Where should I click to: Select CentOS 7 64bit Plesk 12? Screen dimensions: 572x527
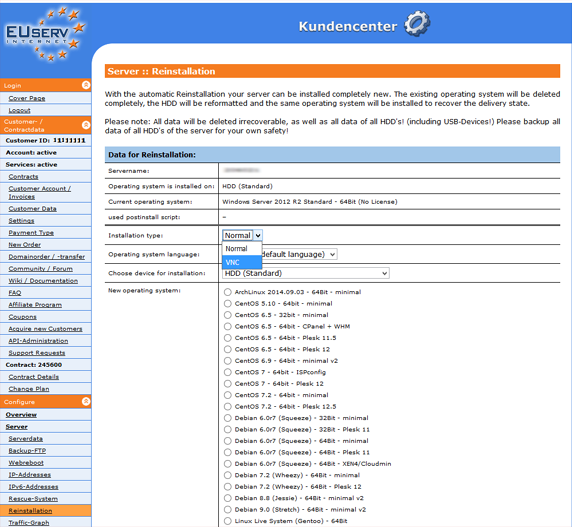click(228, 384)
